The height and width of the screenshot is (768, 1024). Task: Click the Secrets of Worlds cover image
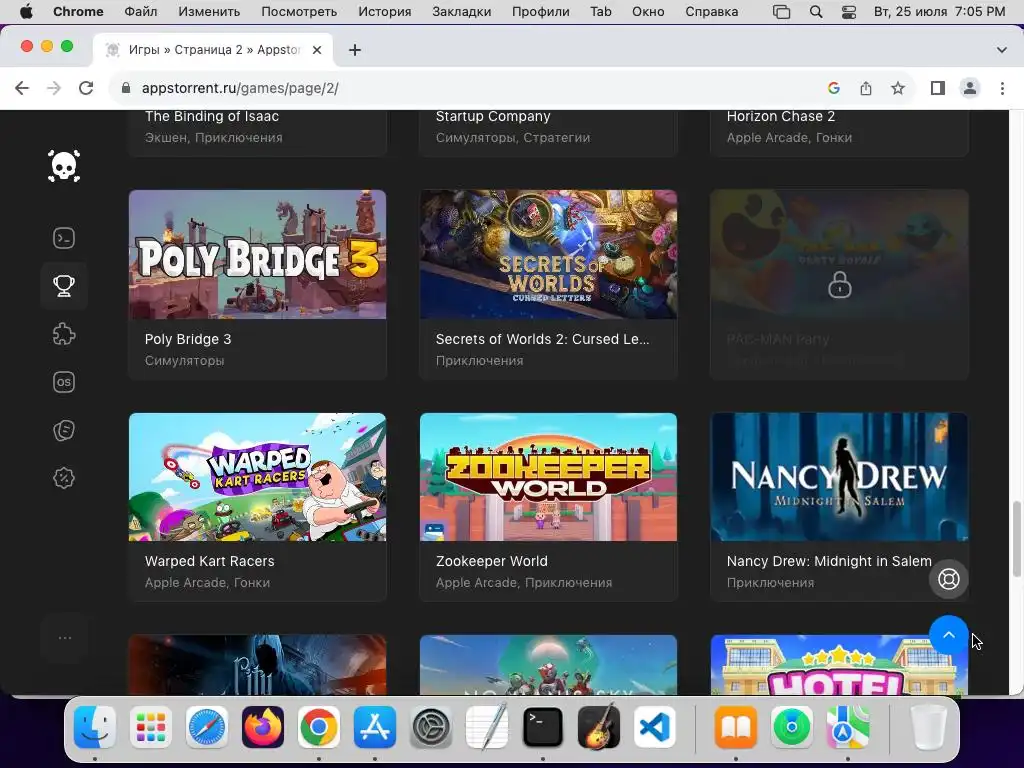pos(549,254)
